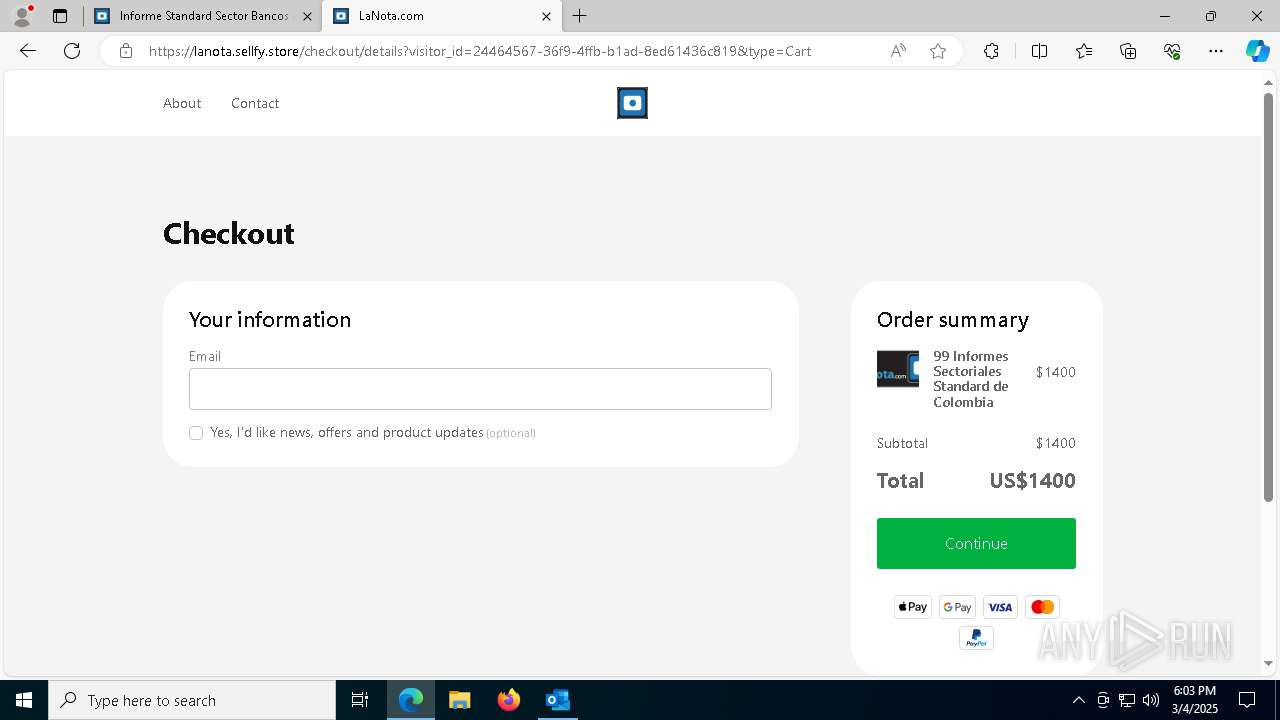The height and width of the screenshot is (720, 1280).
Task: Open the Favorites list
Action: pyautogui.click(x=1084, y=51)
